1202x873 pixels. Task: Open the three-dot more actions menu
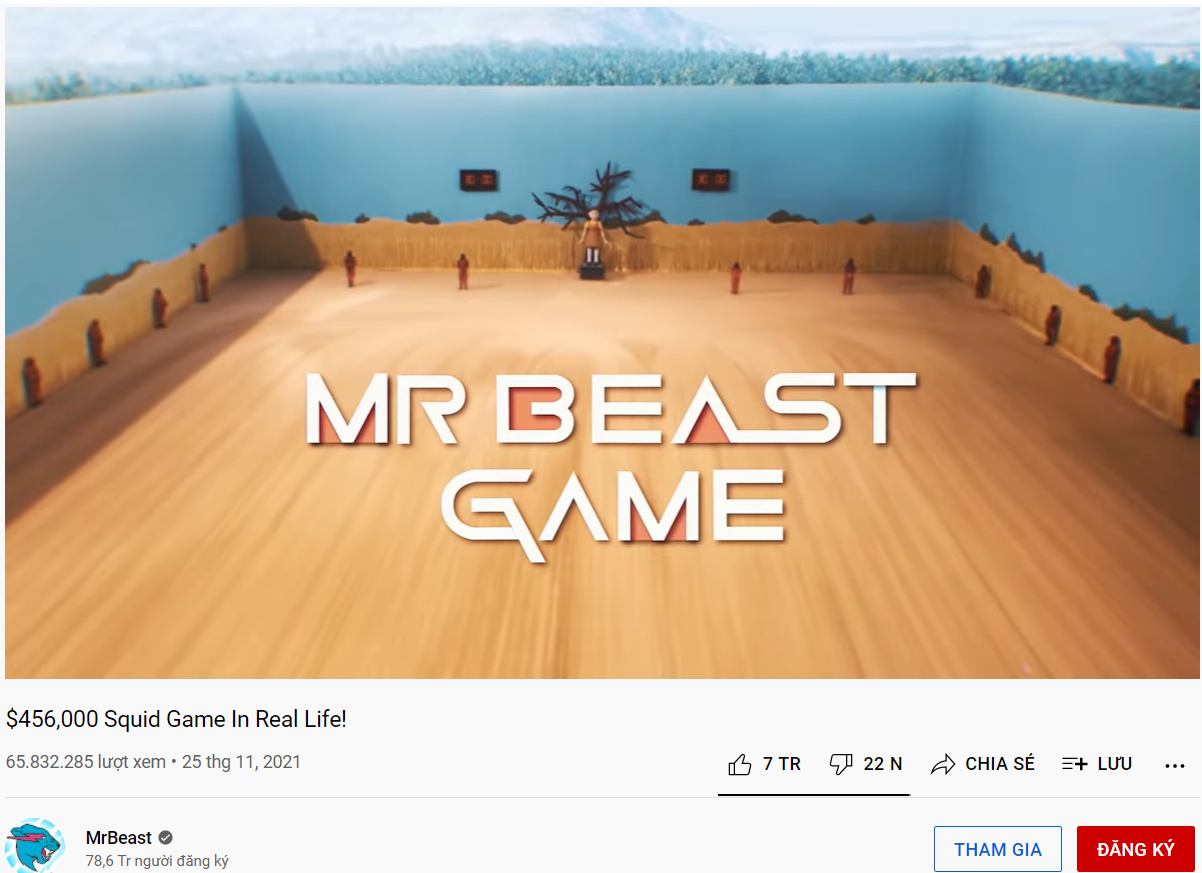tap(1175, 765)
